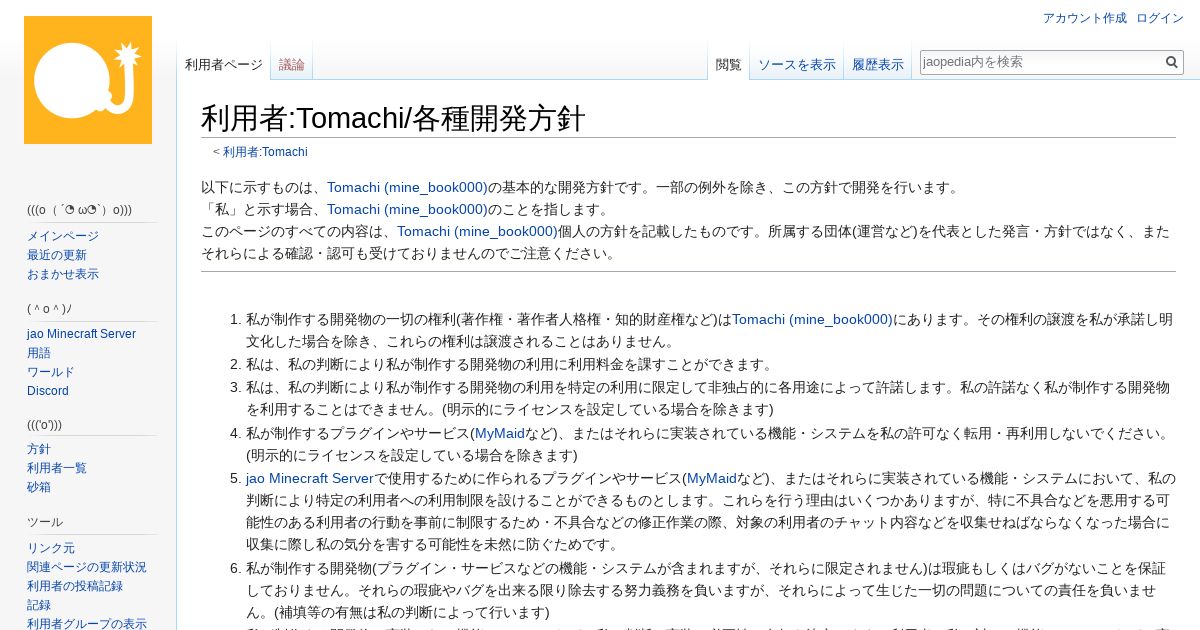Click the ツール sidebar heading

click(x=45, y=522)
